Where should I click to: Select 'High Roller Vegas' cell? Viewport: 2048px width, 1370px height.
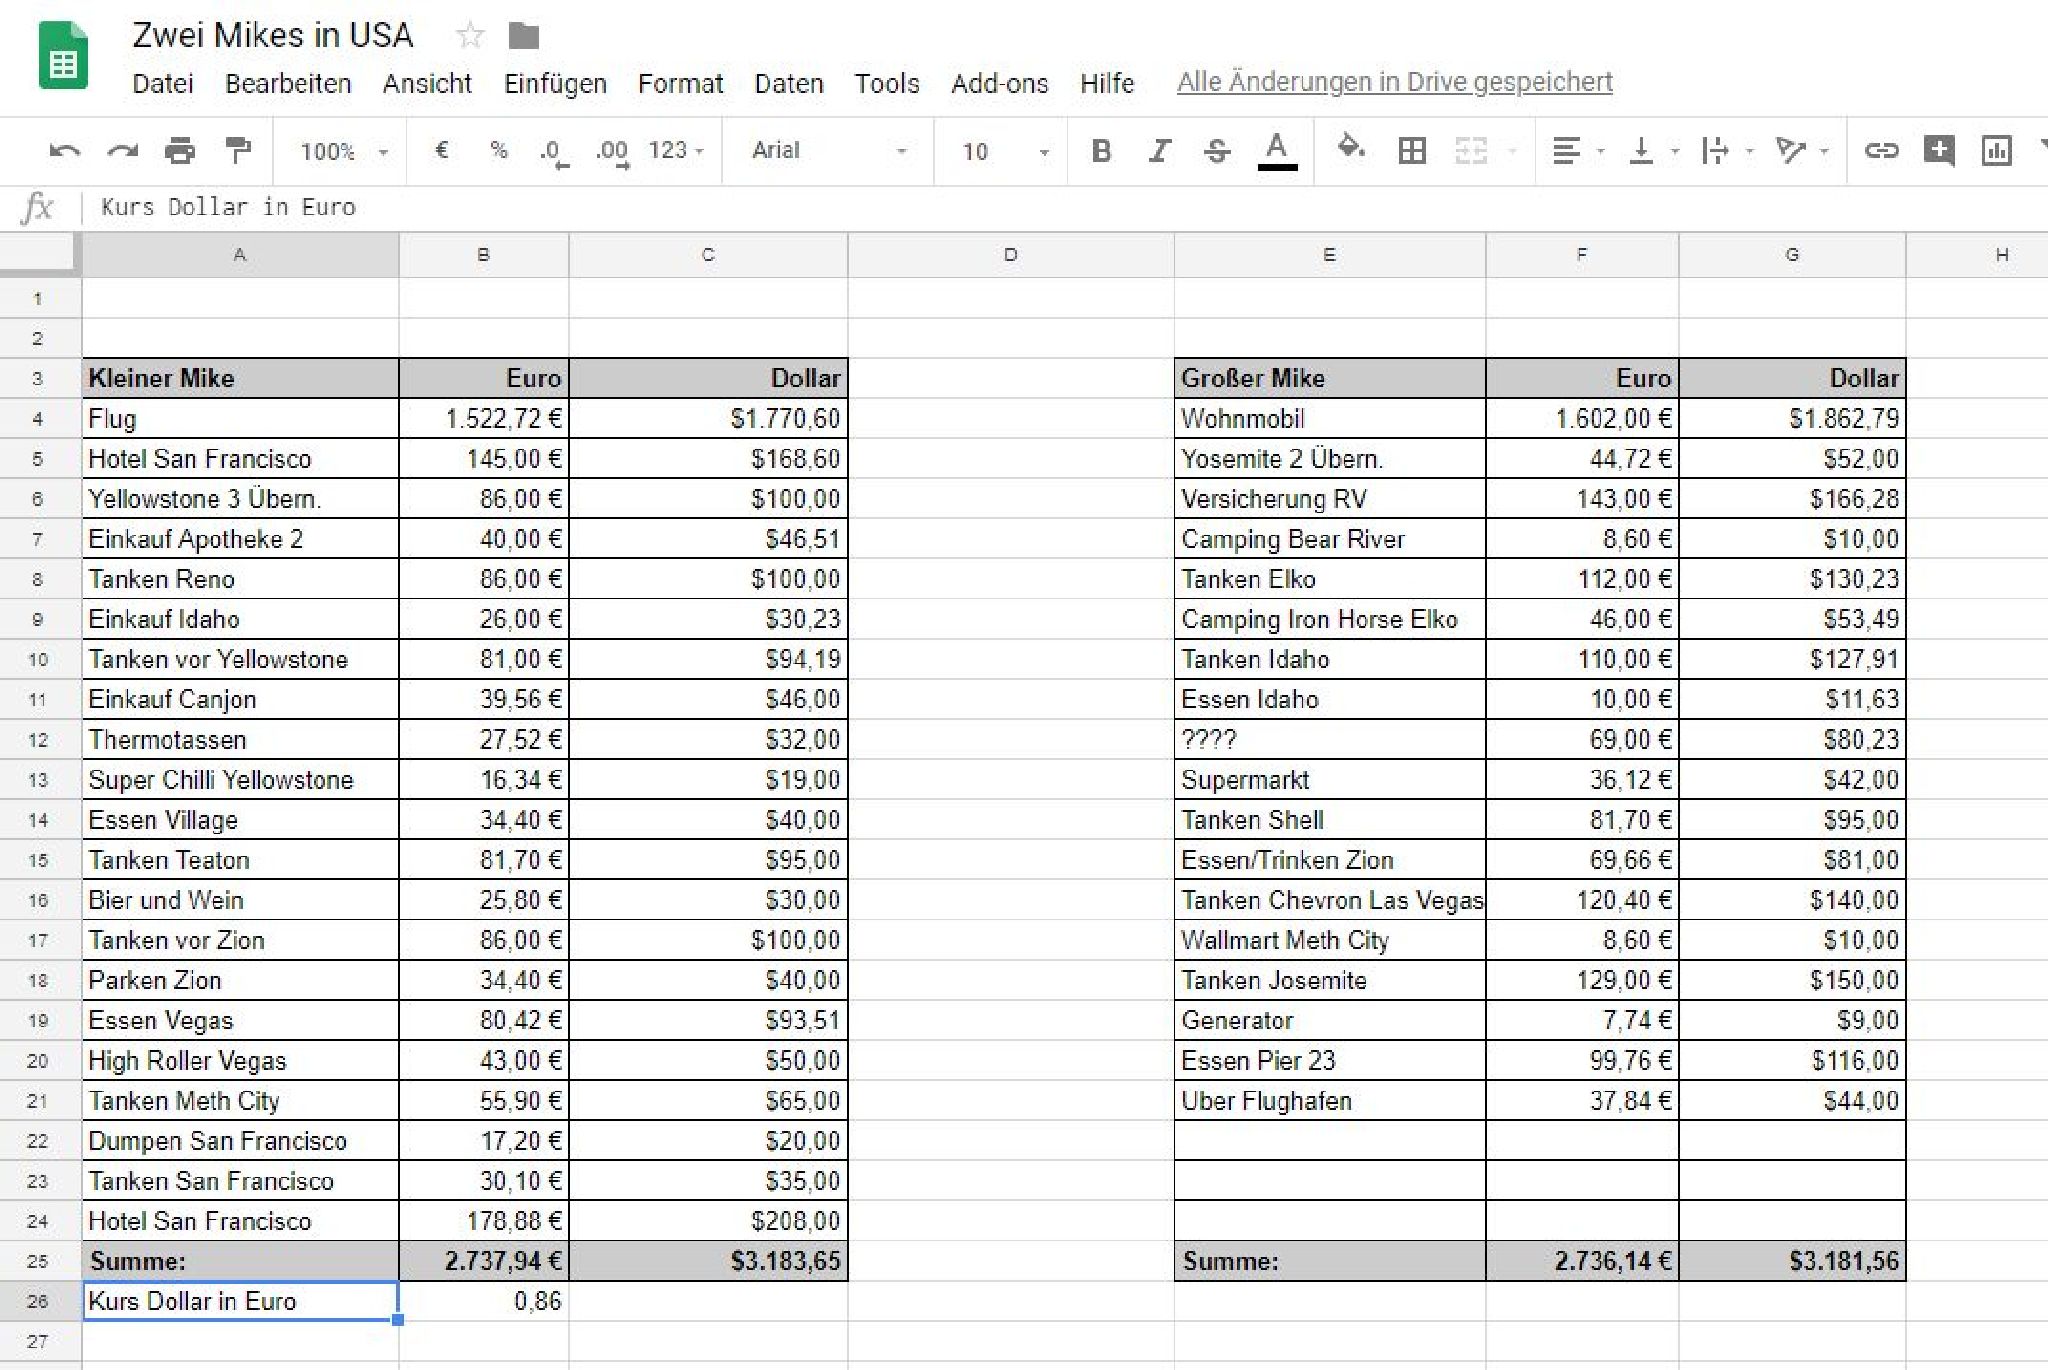[x=240, y=1060]
